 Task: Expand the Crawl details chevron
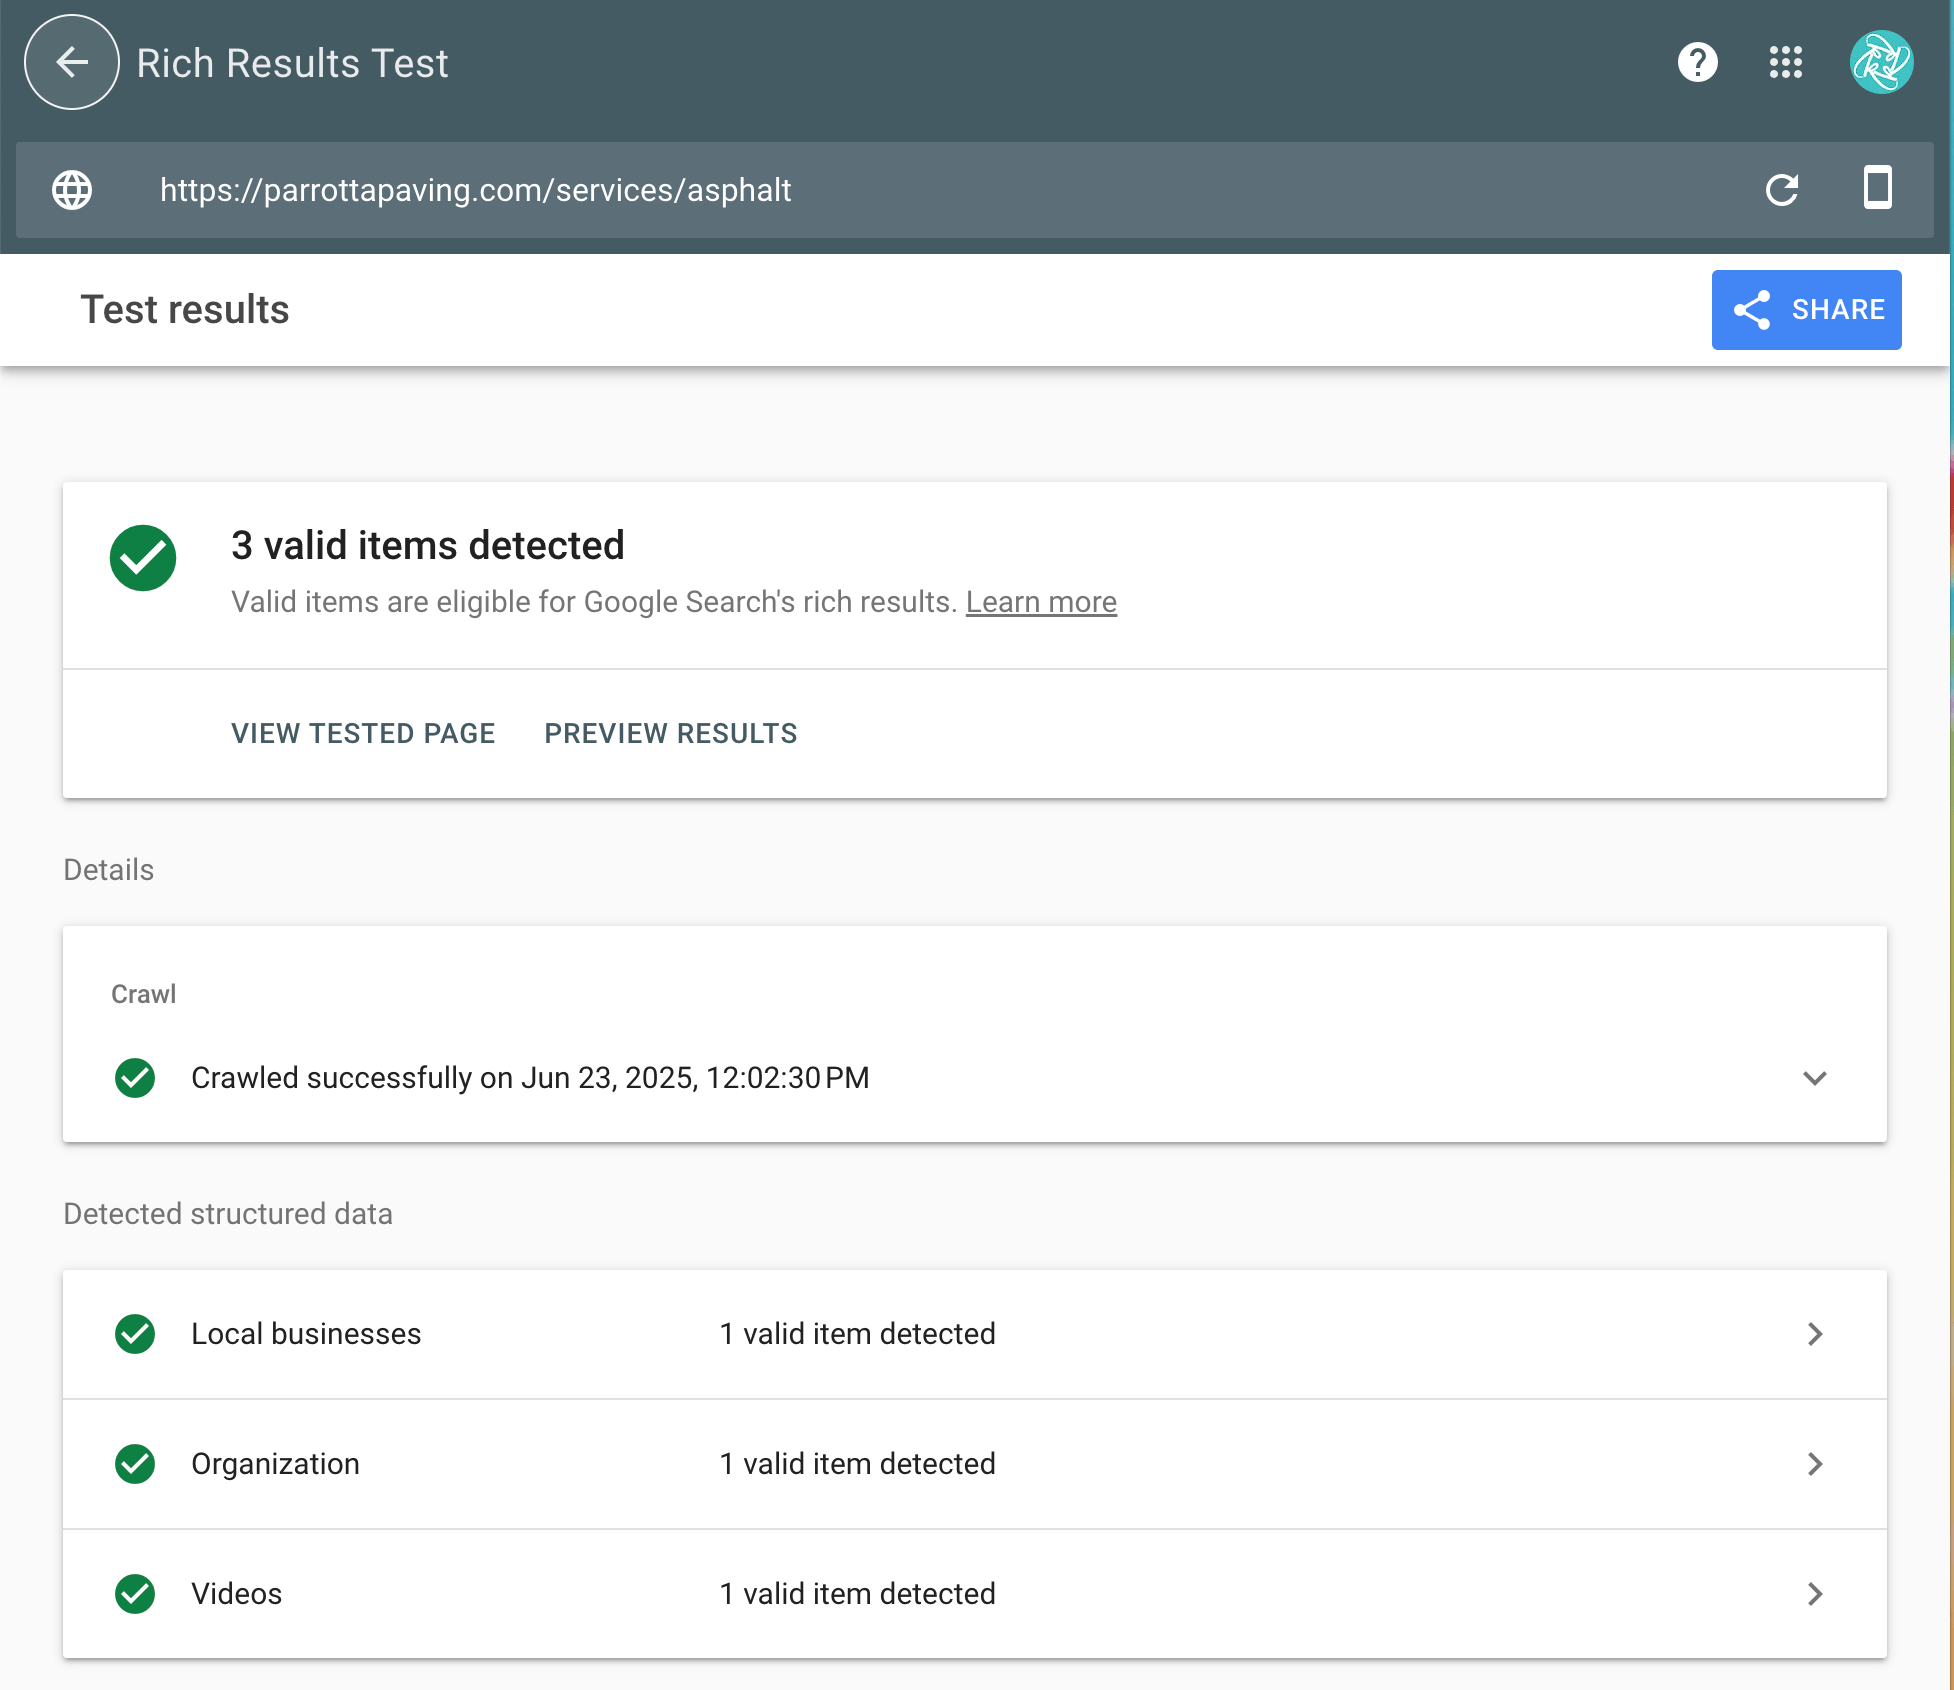point(1815,1078)
